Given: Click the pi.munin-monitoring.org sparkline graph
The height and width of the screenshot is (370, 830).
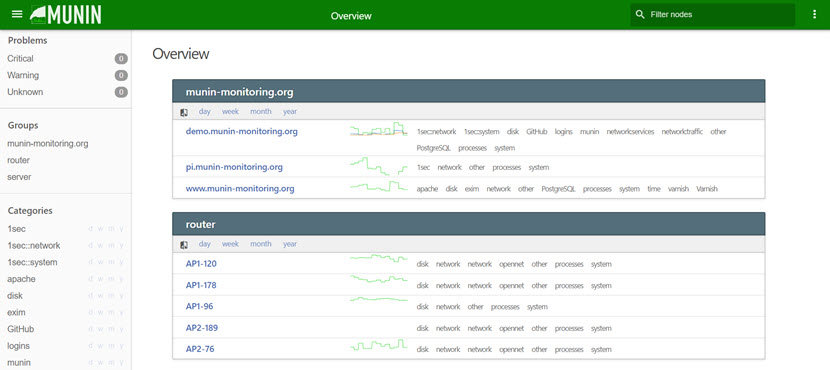Looking at the screenshot, I should tap(378, 166).
